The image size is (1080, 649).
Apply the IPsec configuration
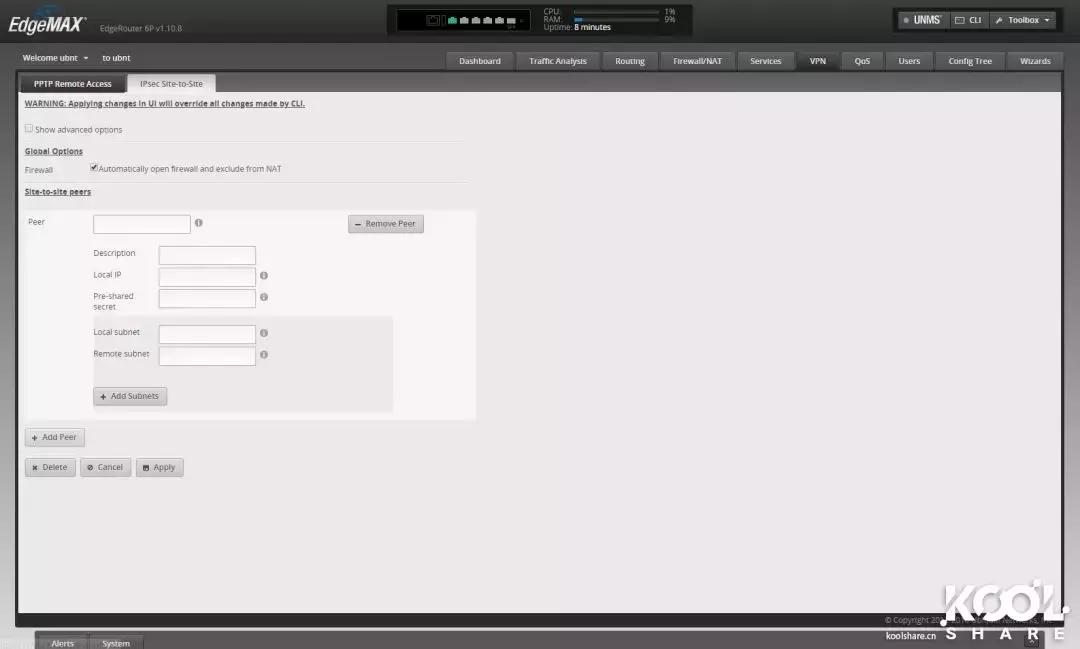(159, 467)
